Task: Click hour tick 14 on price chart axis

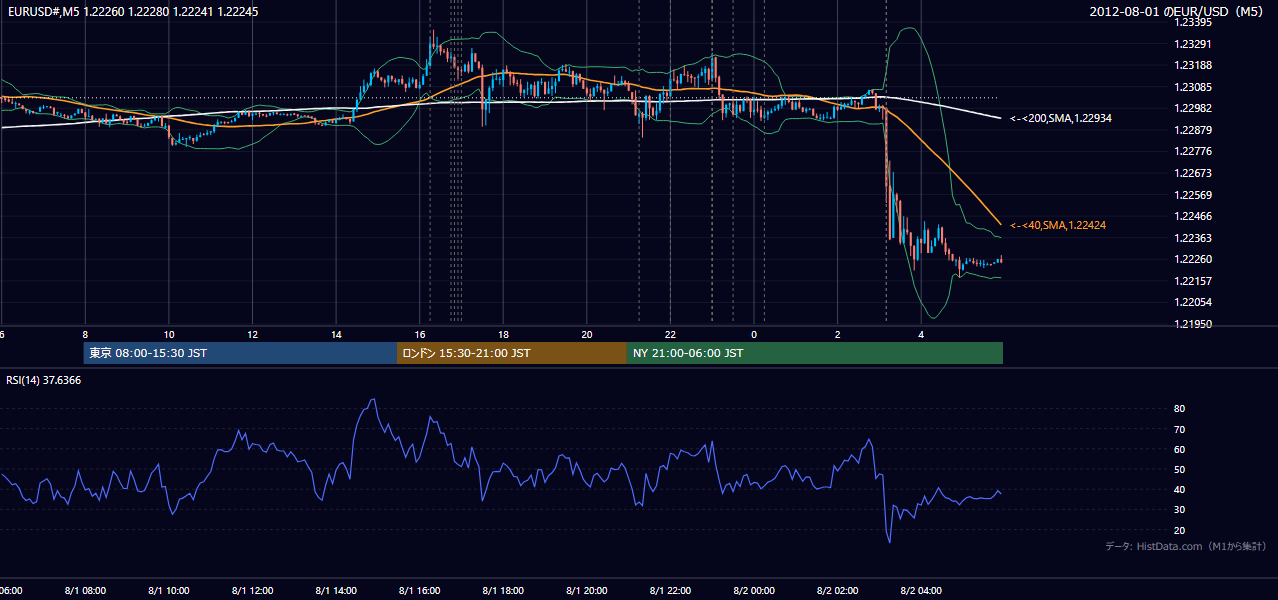Action: pyautogui.click(x=336, y=335)
